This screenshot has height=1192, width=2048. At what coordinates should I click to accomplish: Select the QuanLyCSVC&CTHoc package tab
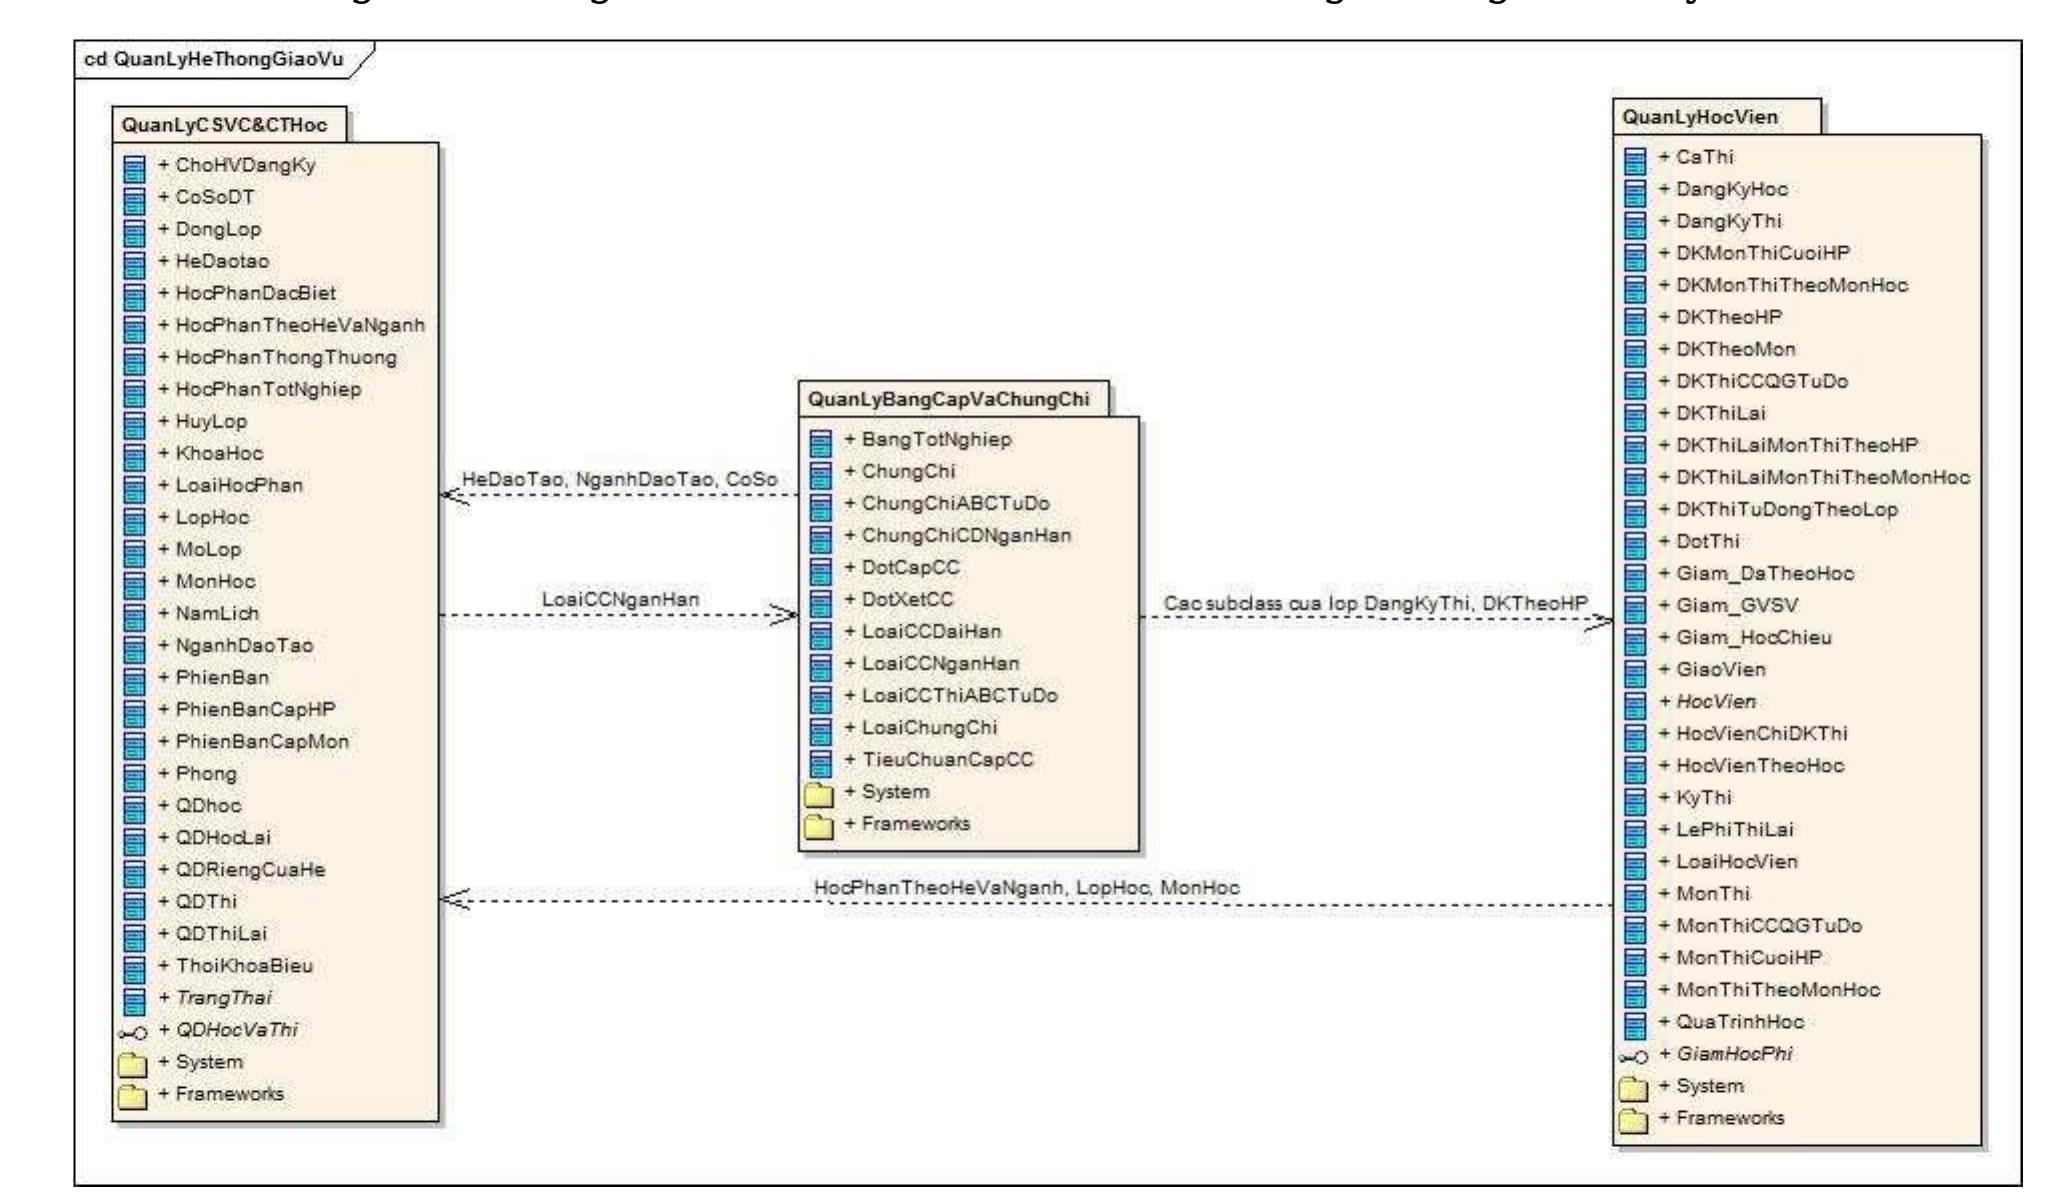click(x=230, y=125)
